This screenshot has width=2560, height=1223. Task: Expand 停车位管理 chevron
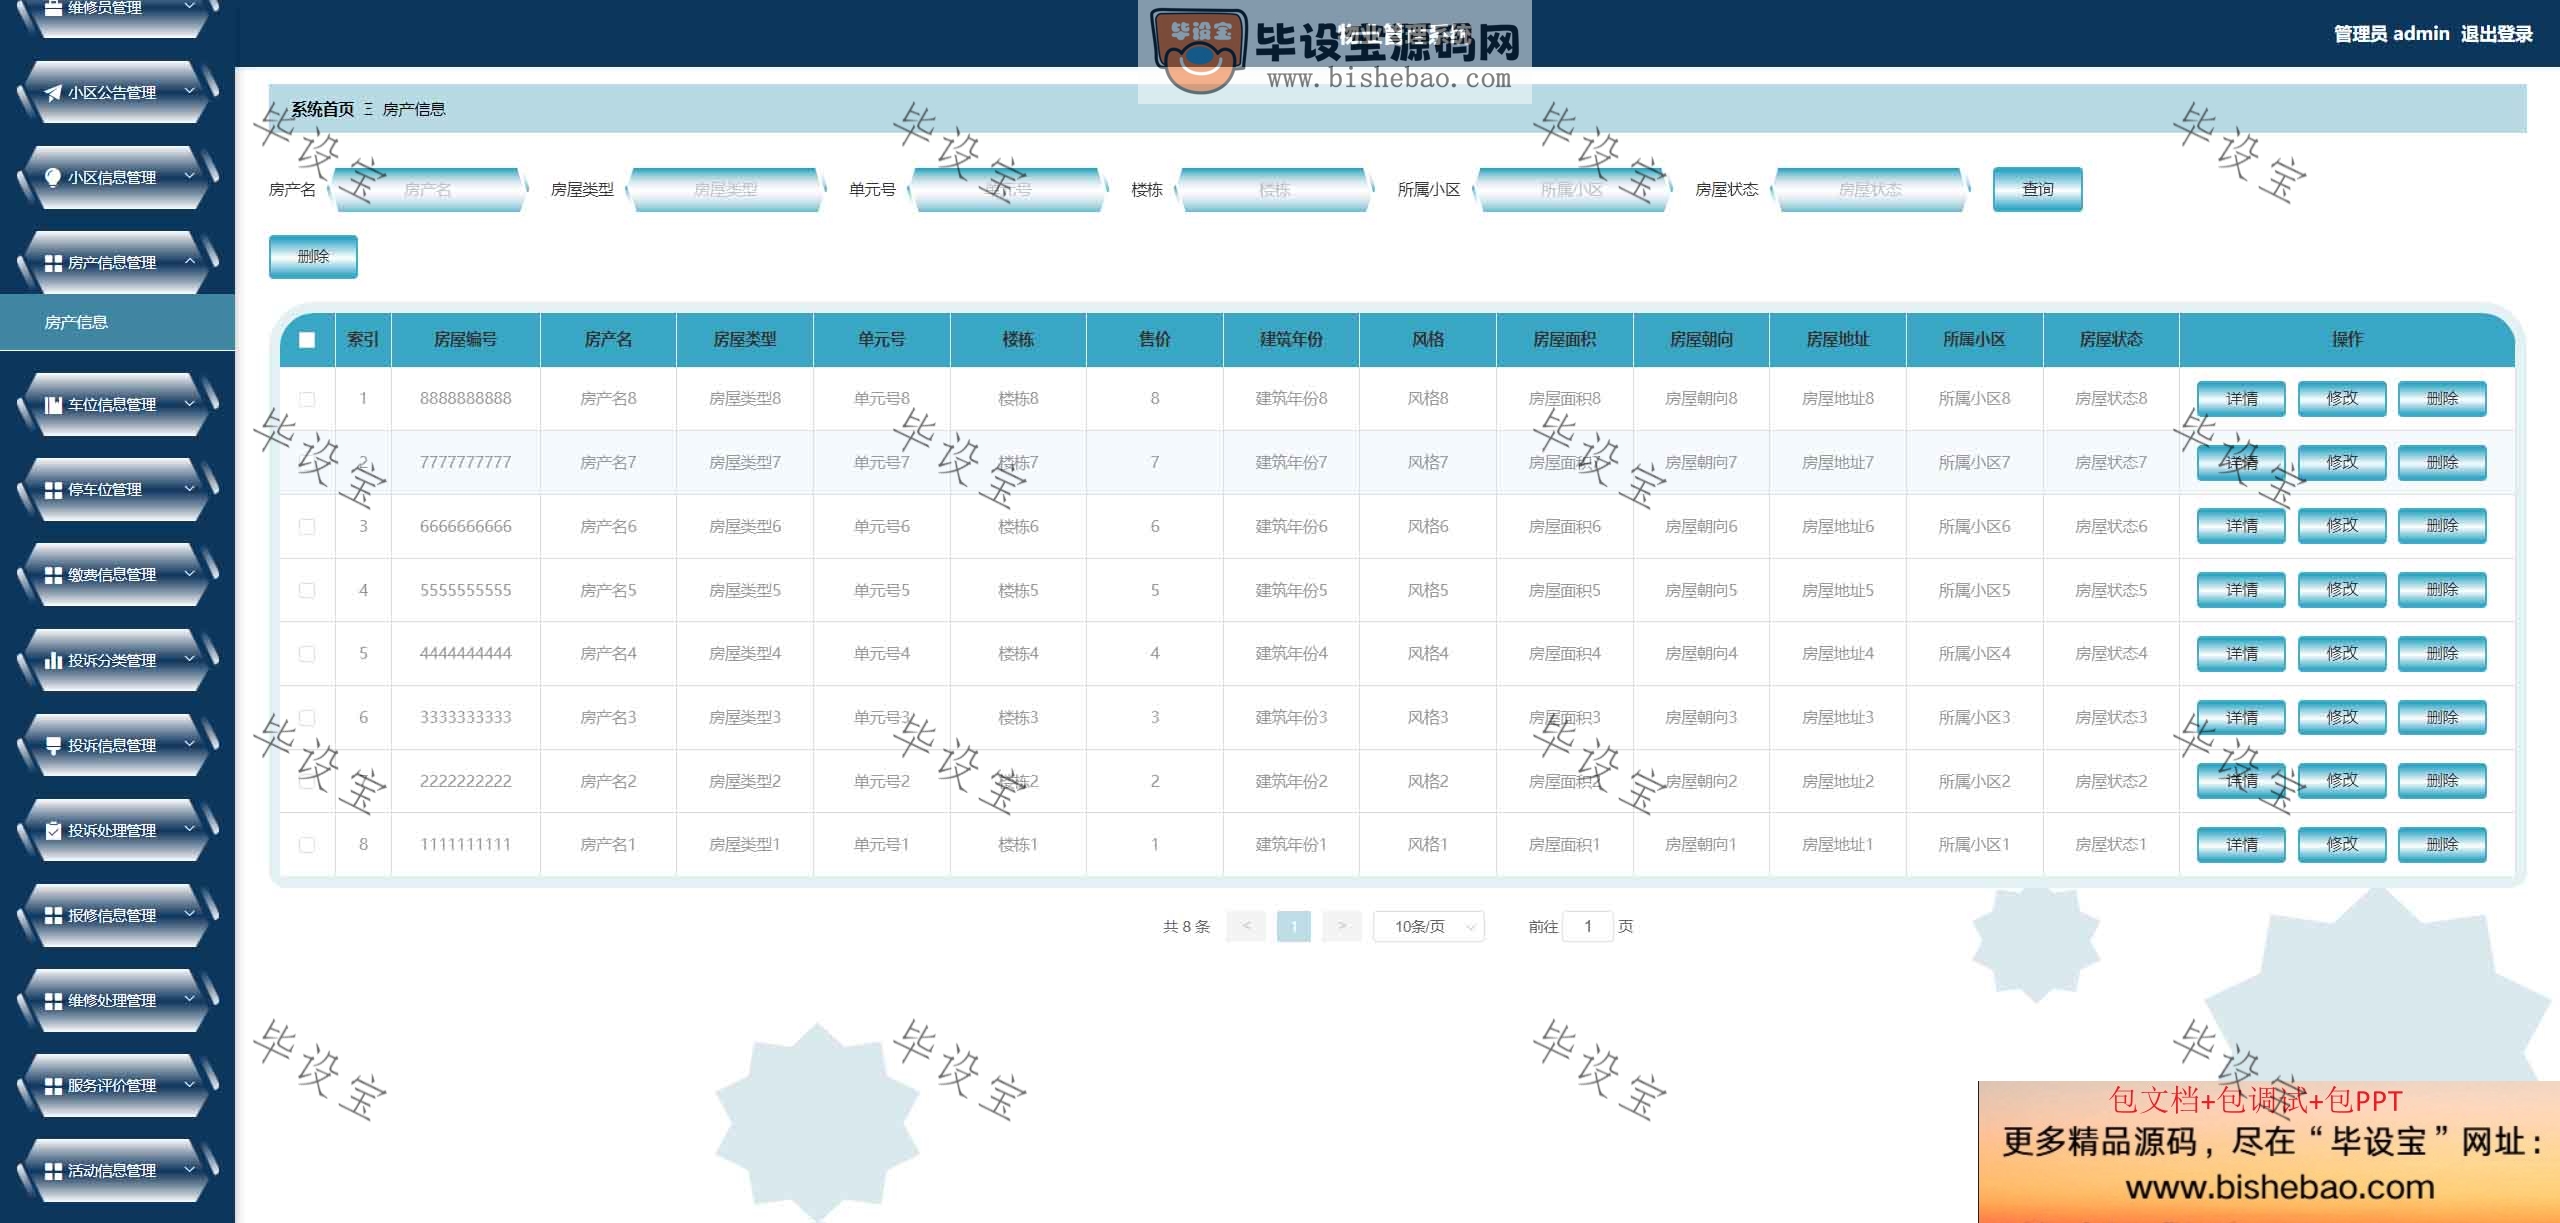190,489
